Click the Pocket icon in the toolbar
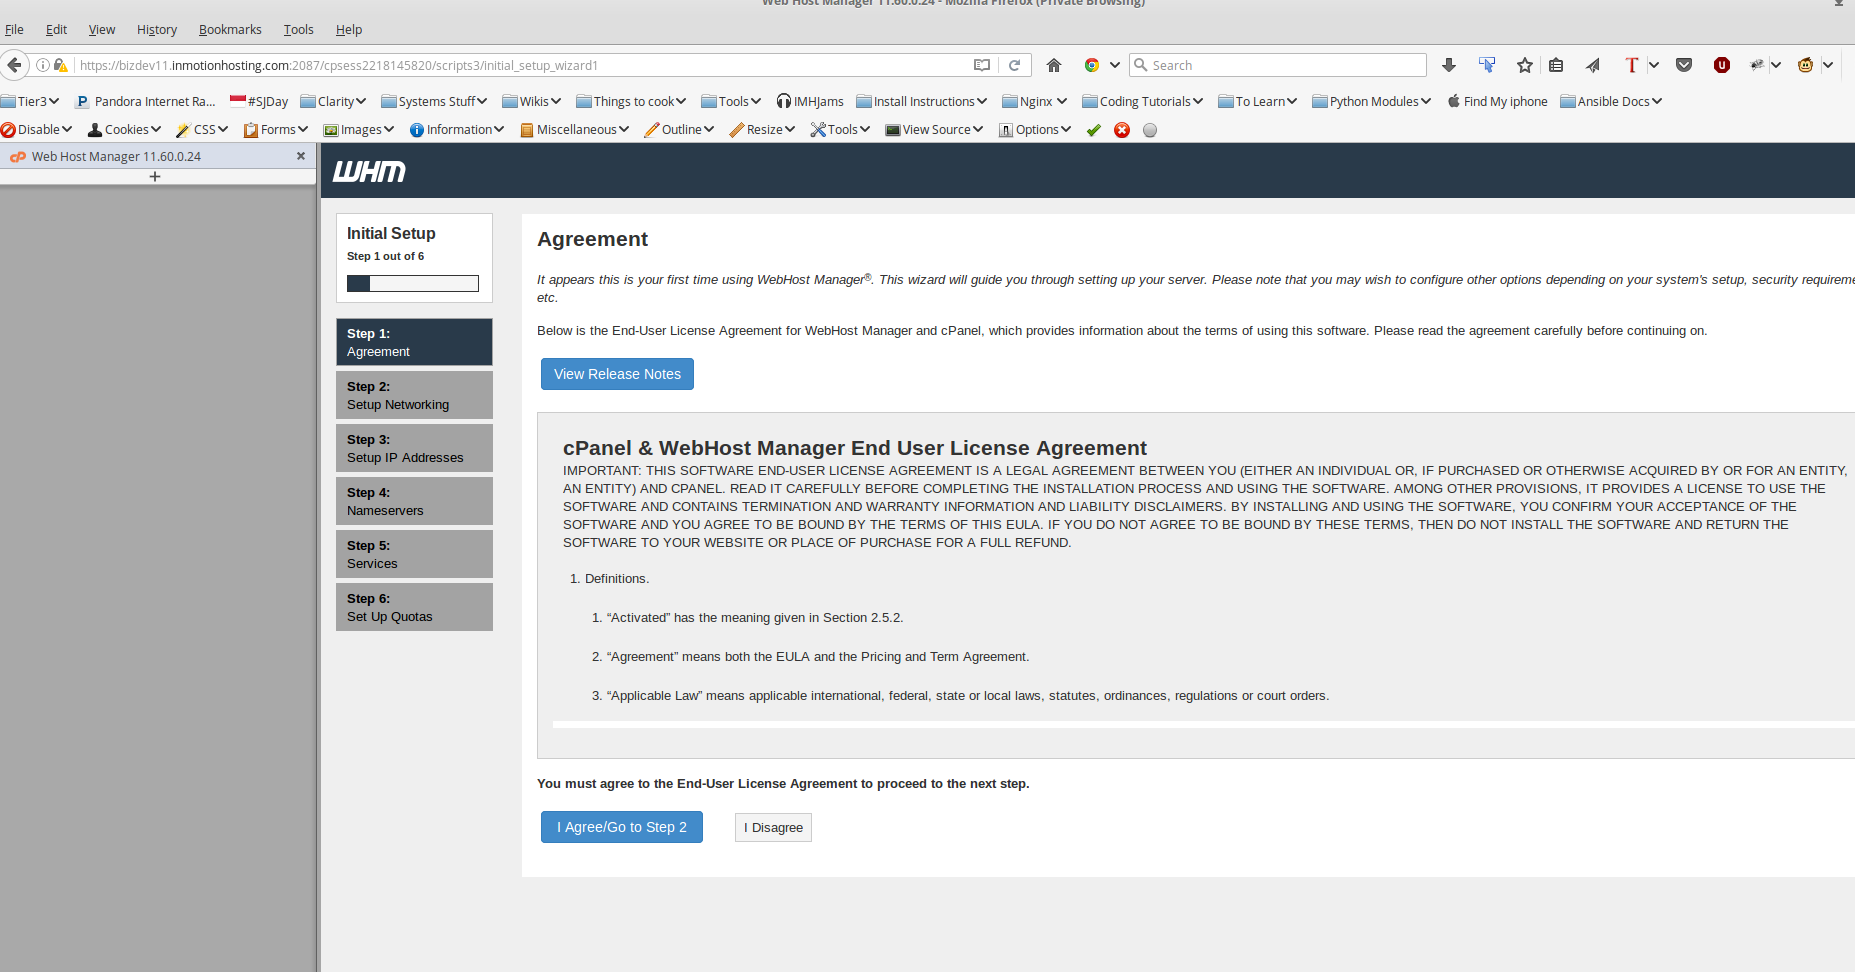Image resolution: width=1855 pixels, height=972 pixels. tap(1684, 65)
